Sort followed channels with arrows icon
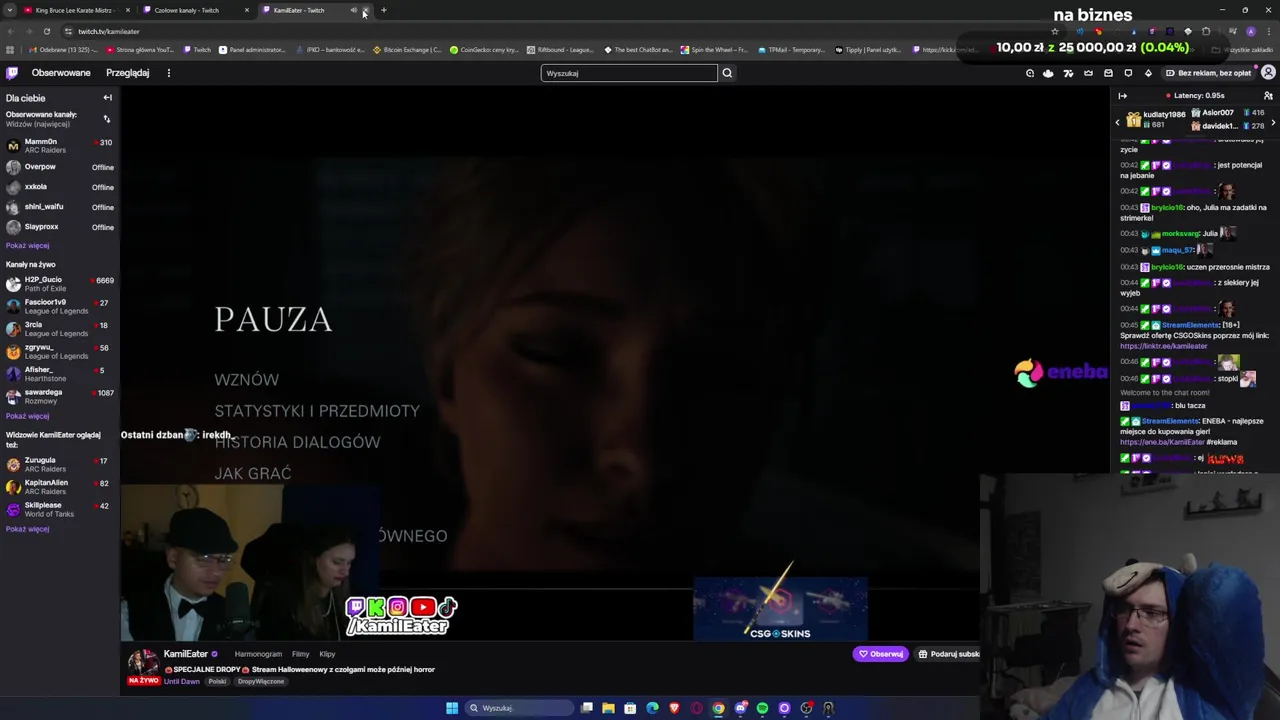This screenshot has height=720, width=1280. [107, 119]
